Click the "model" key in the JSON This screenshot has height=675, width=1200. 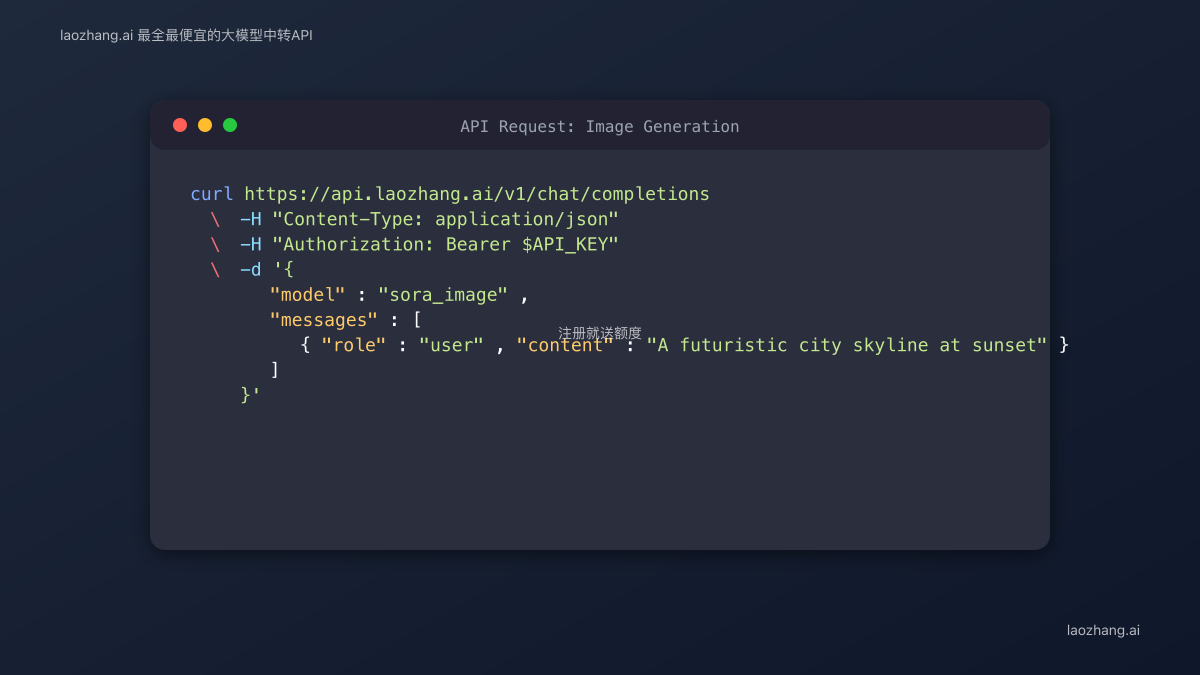coord(307,294)
